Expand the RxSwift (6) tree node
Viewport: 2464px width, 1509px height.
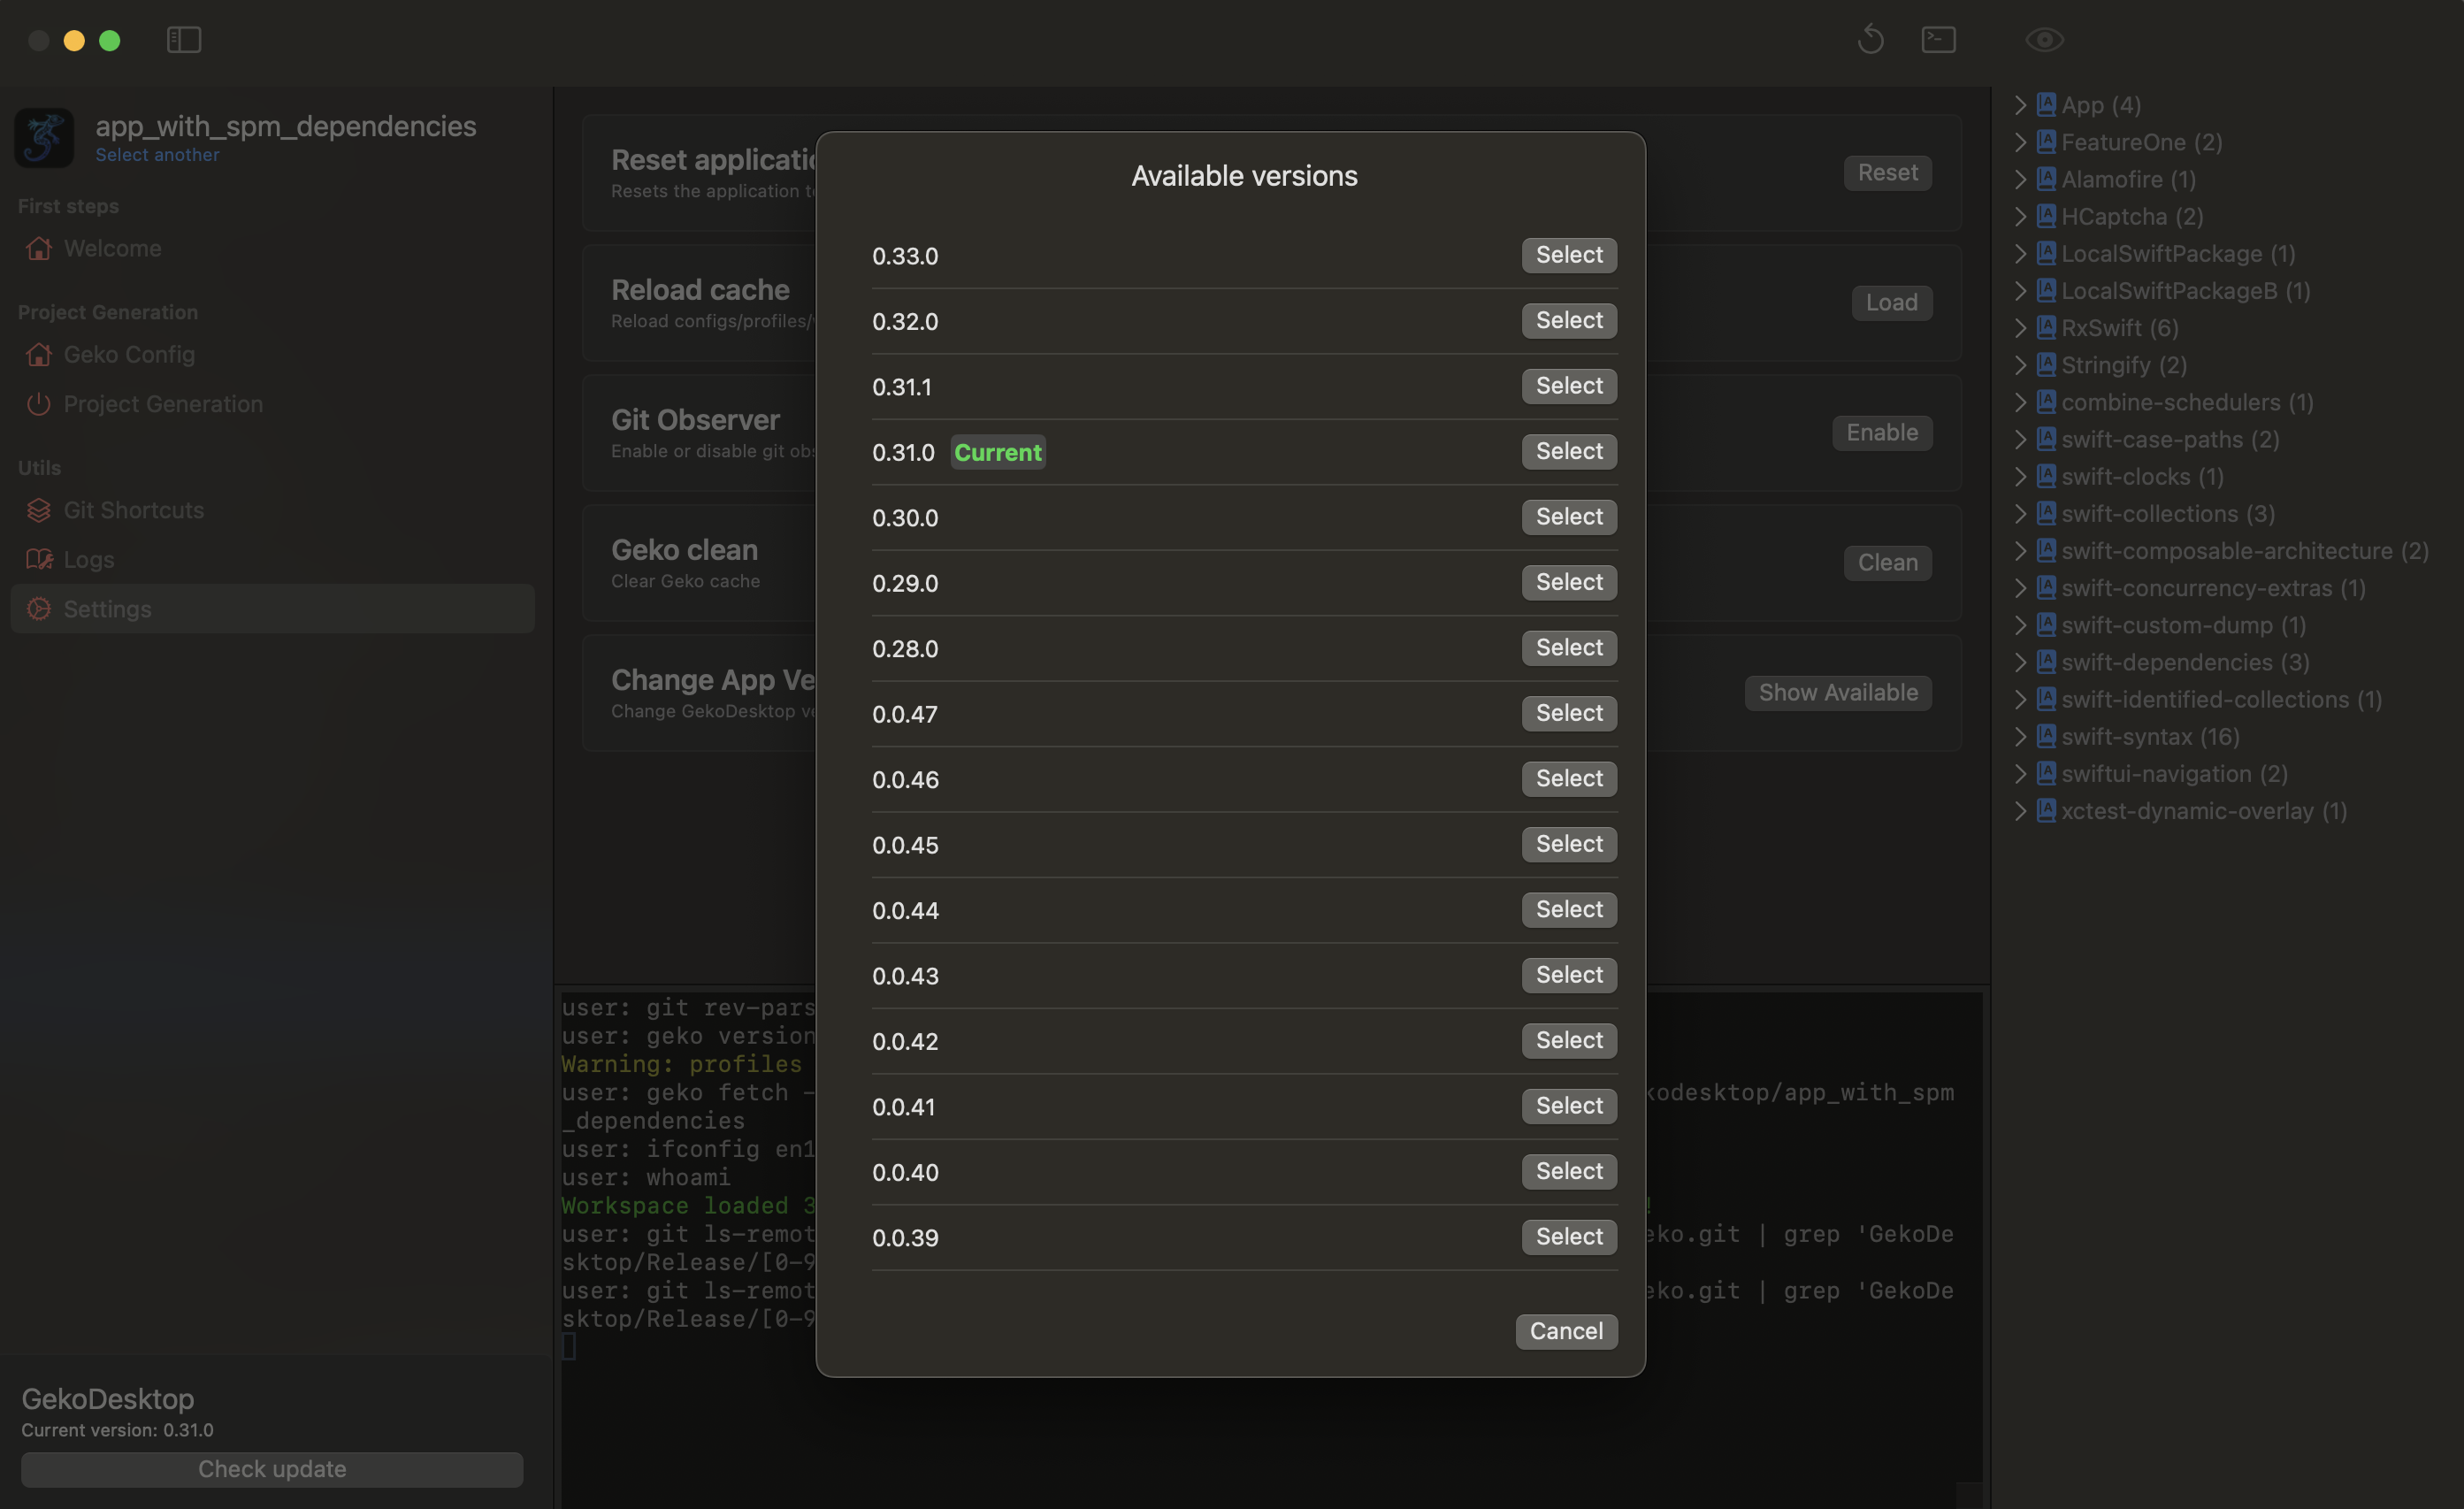click(2021, 328)
